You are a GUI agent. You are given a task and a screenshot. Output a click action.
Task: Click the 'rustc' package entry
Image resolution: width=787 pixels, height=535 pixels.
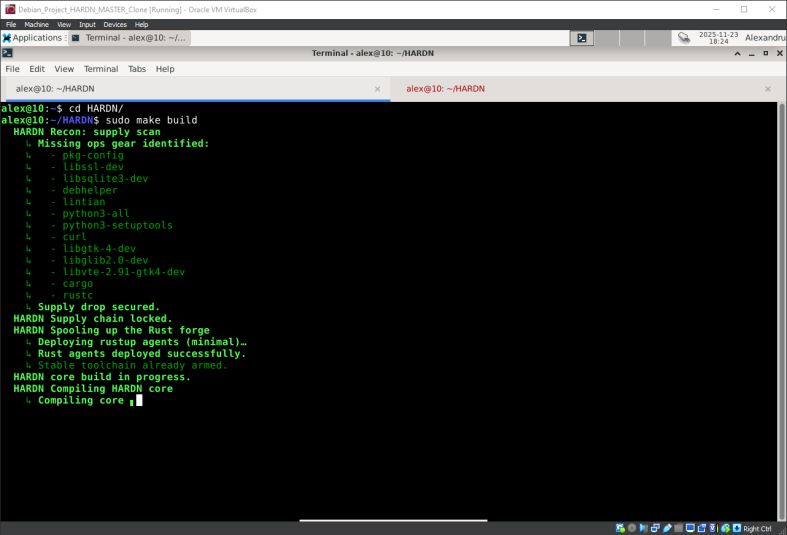tap(77, 295)
